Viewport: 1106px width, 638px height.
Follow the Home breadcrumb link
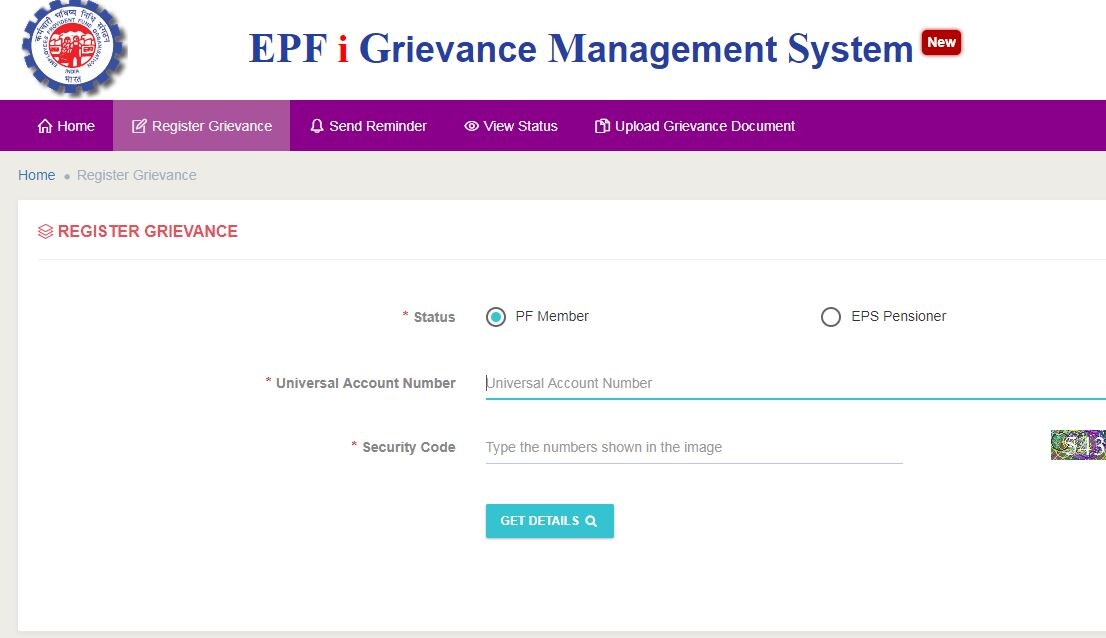[x=37, y=175]
